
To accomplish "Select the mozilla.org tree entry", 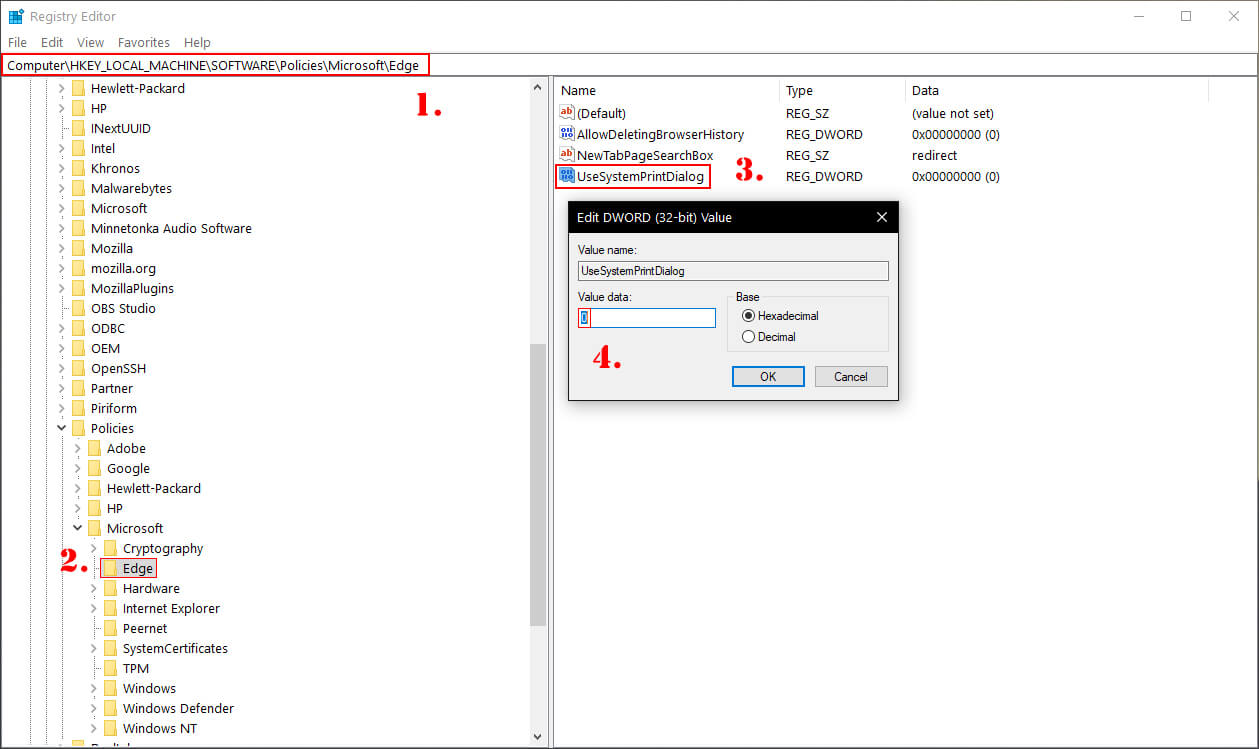I will click(123, 268).
